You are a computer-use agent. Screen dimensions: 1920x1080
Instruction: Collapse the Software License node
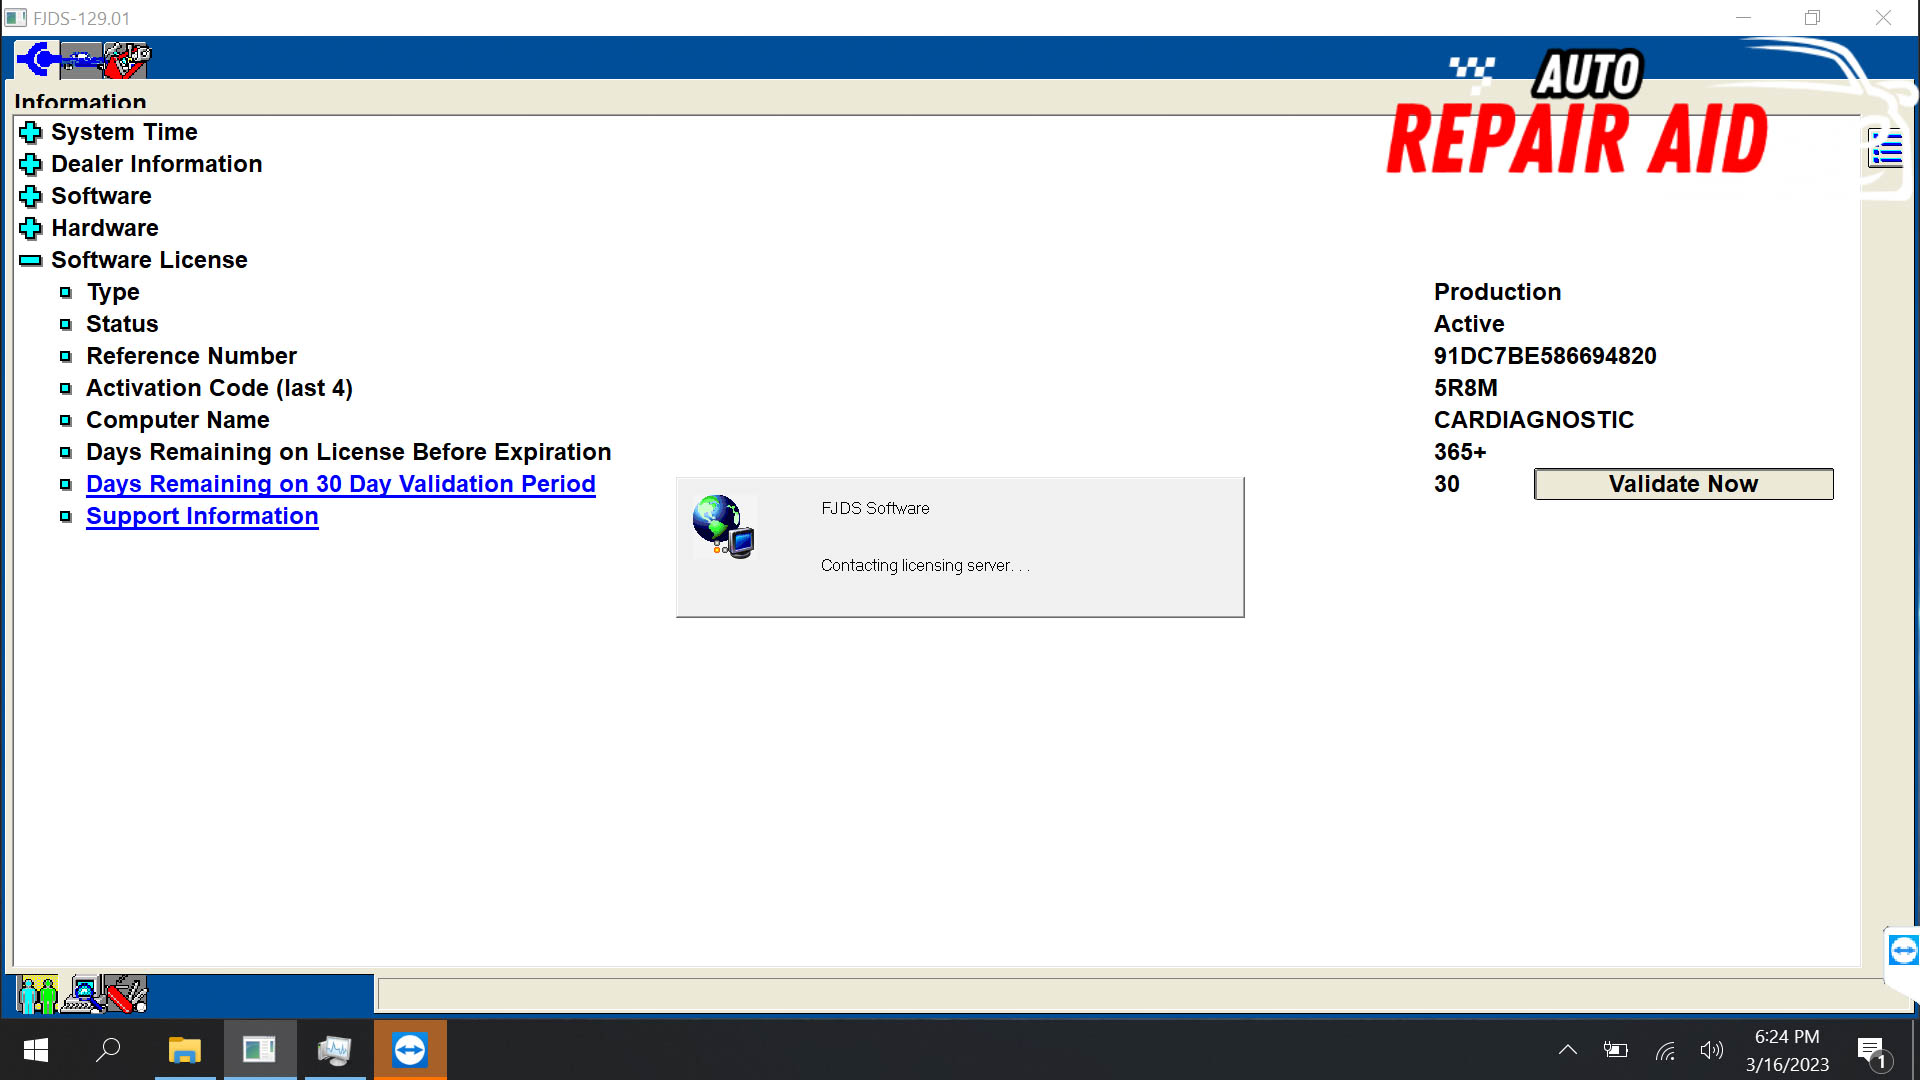click(31, 260)
